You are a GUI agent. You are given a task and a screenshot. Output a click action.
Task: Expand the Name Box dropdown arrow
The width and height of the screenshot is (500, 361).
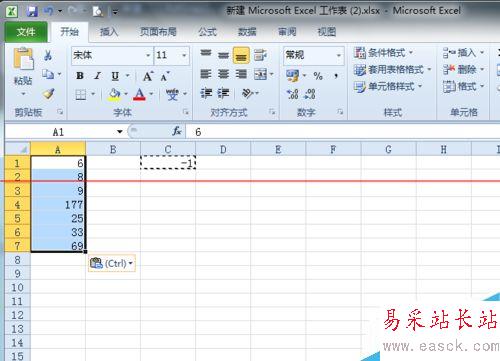tap(120, 132)
